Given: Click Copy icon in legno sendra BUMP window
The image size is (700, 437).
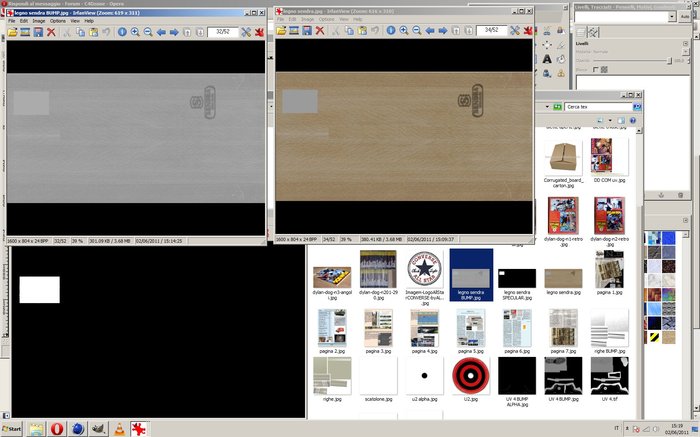Looking at the screenshot, I should click(x=80, y=32).
